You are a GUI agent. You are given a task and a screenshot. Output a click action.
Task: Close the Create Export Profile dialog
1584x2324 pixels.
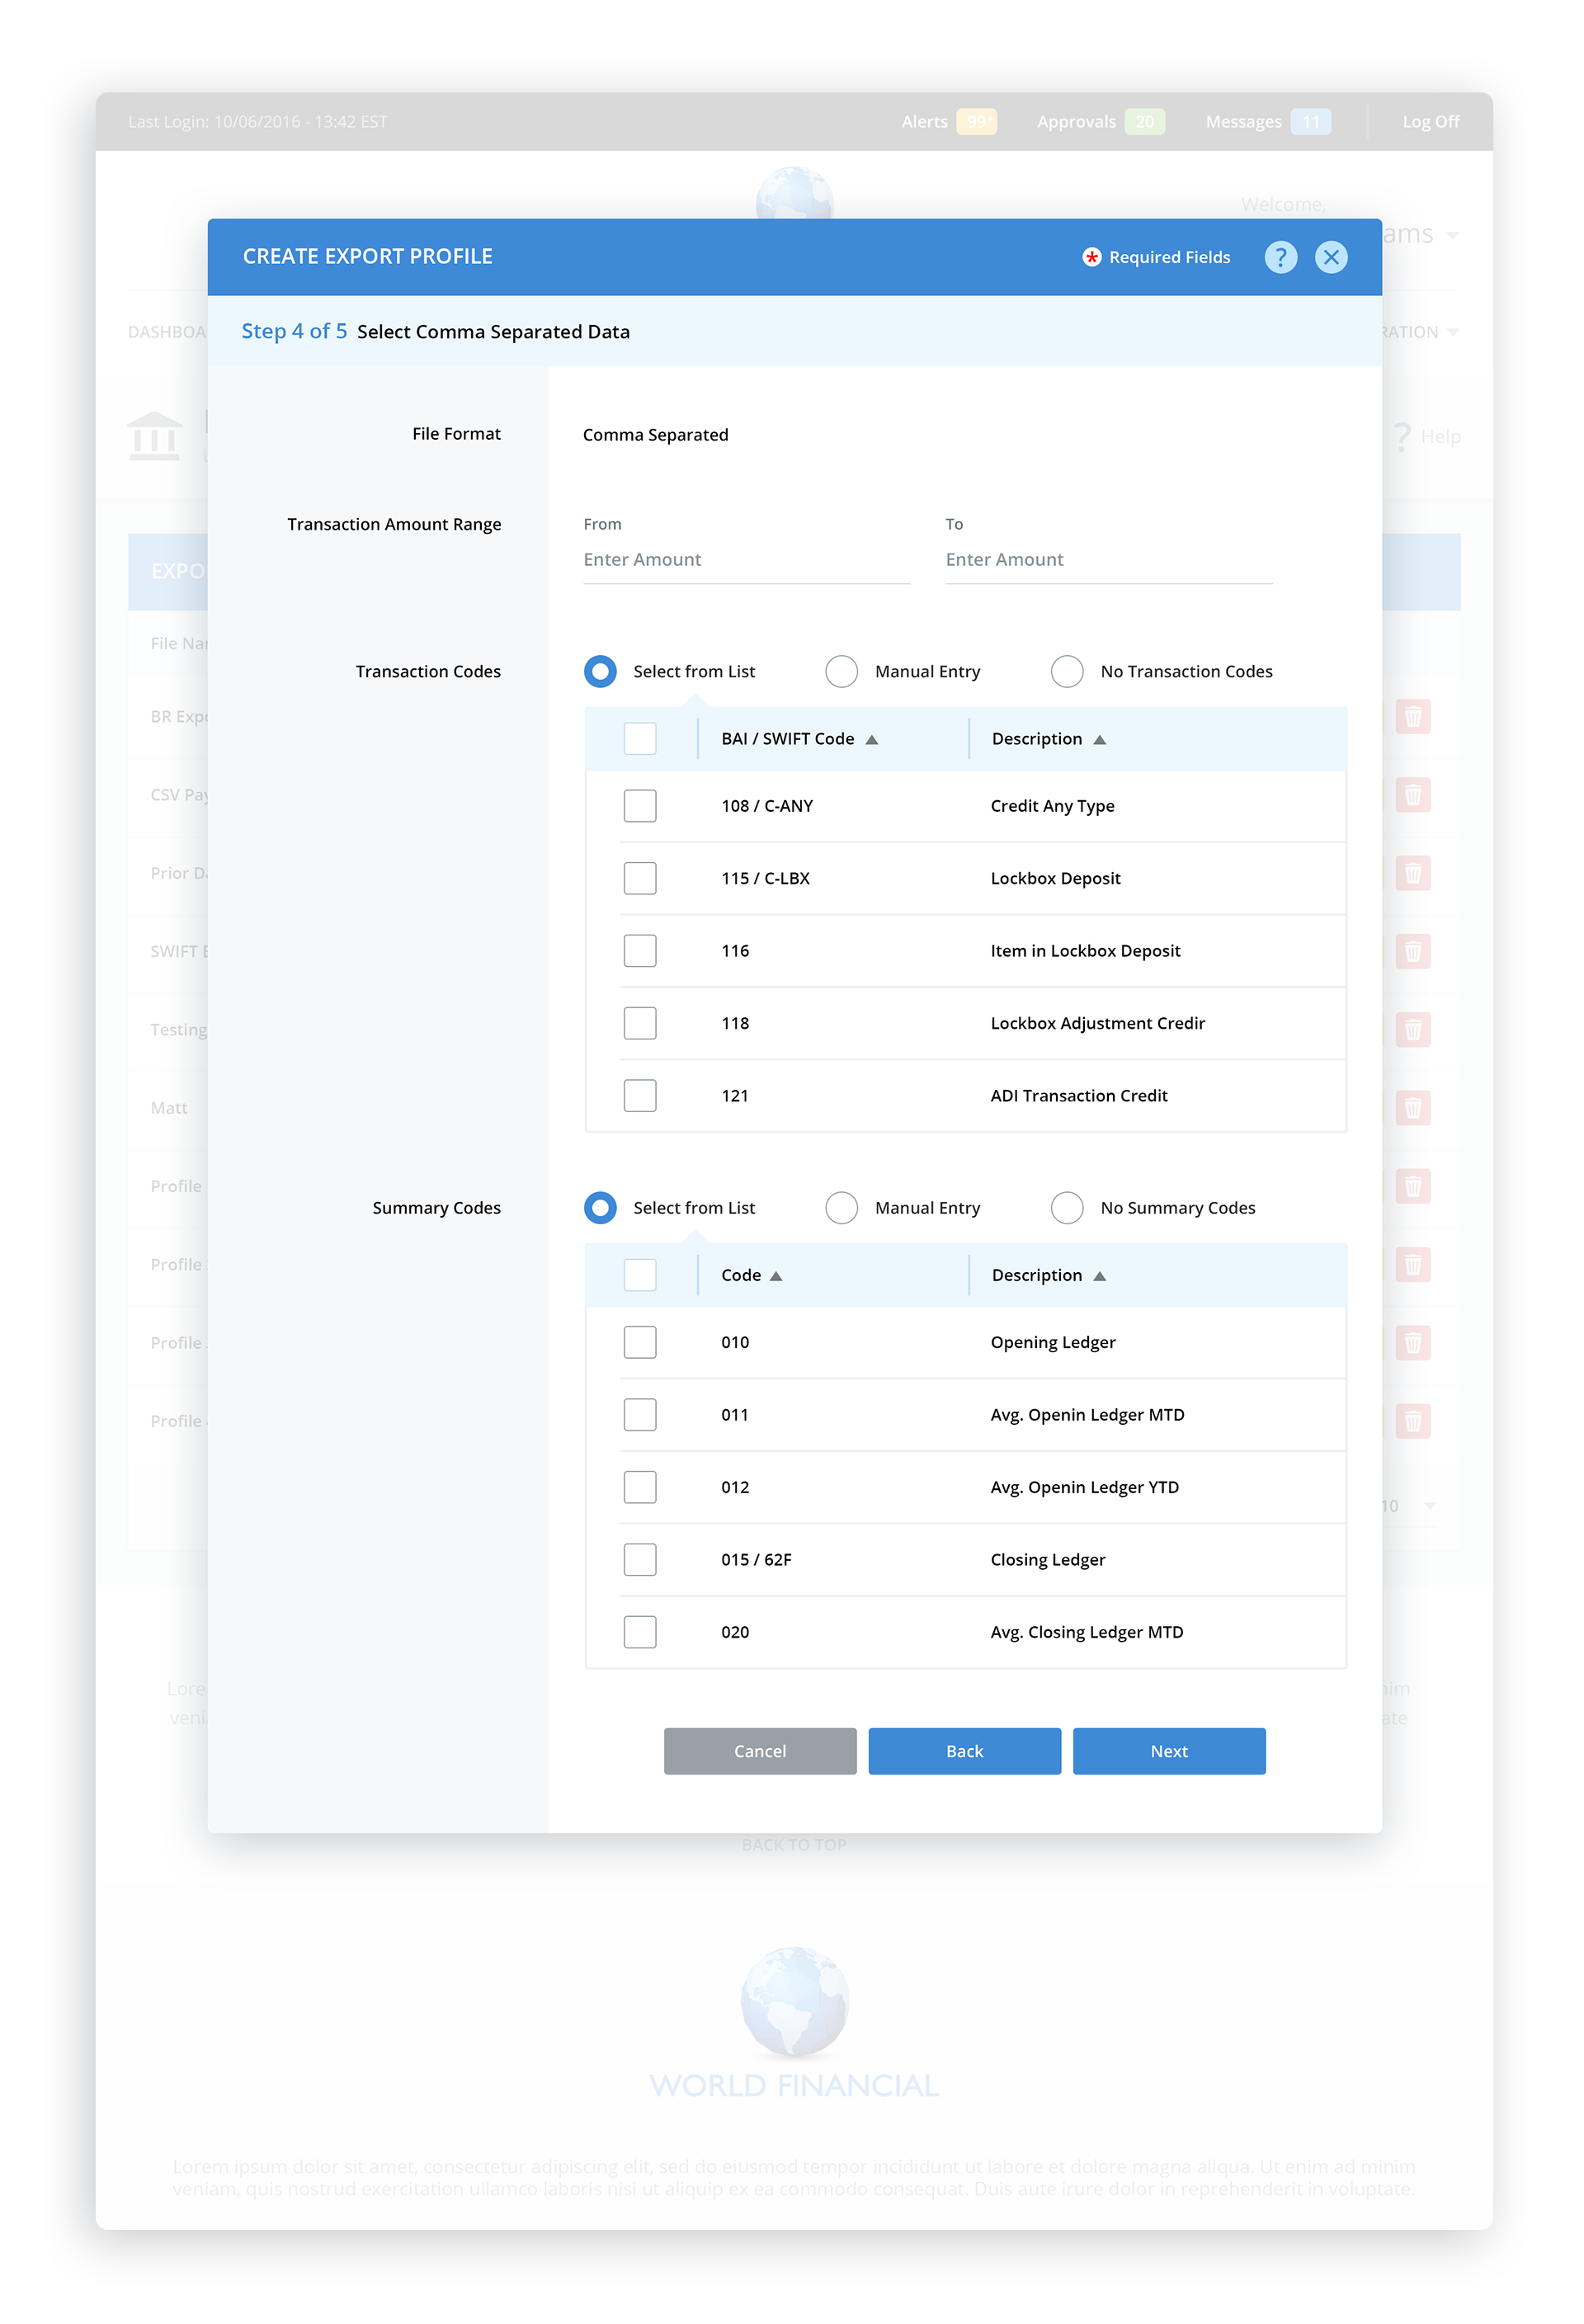coord(1330,257)
